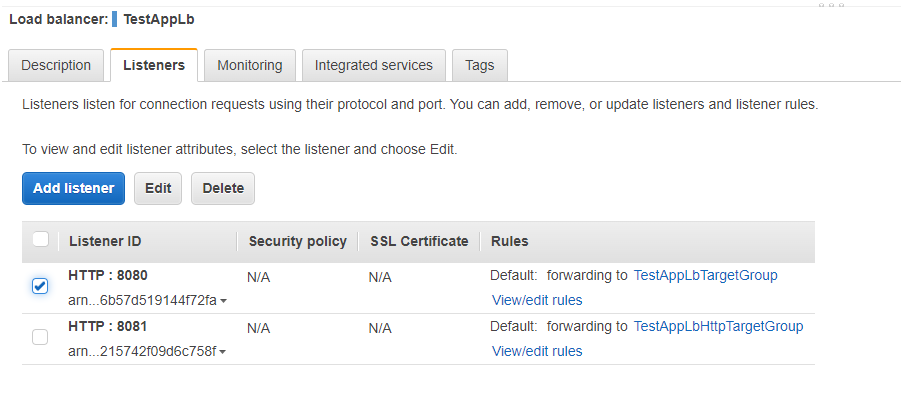Open the TestAppLbTargetGroup link
The width and height of the screenshot is (901, 413).
tap(705, 275)
